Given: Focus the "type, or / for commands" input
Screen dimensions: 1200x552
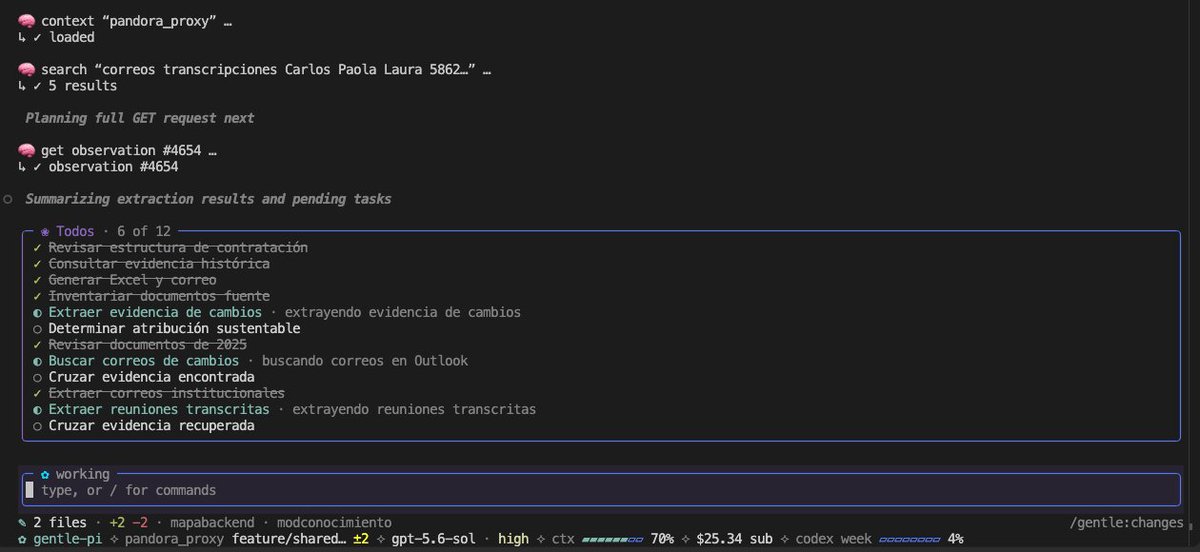Looking at the screenshot, I should click(x=600, y=490).
